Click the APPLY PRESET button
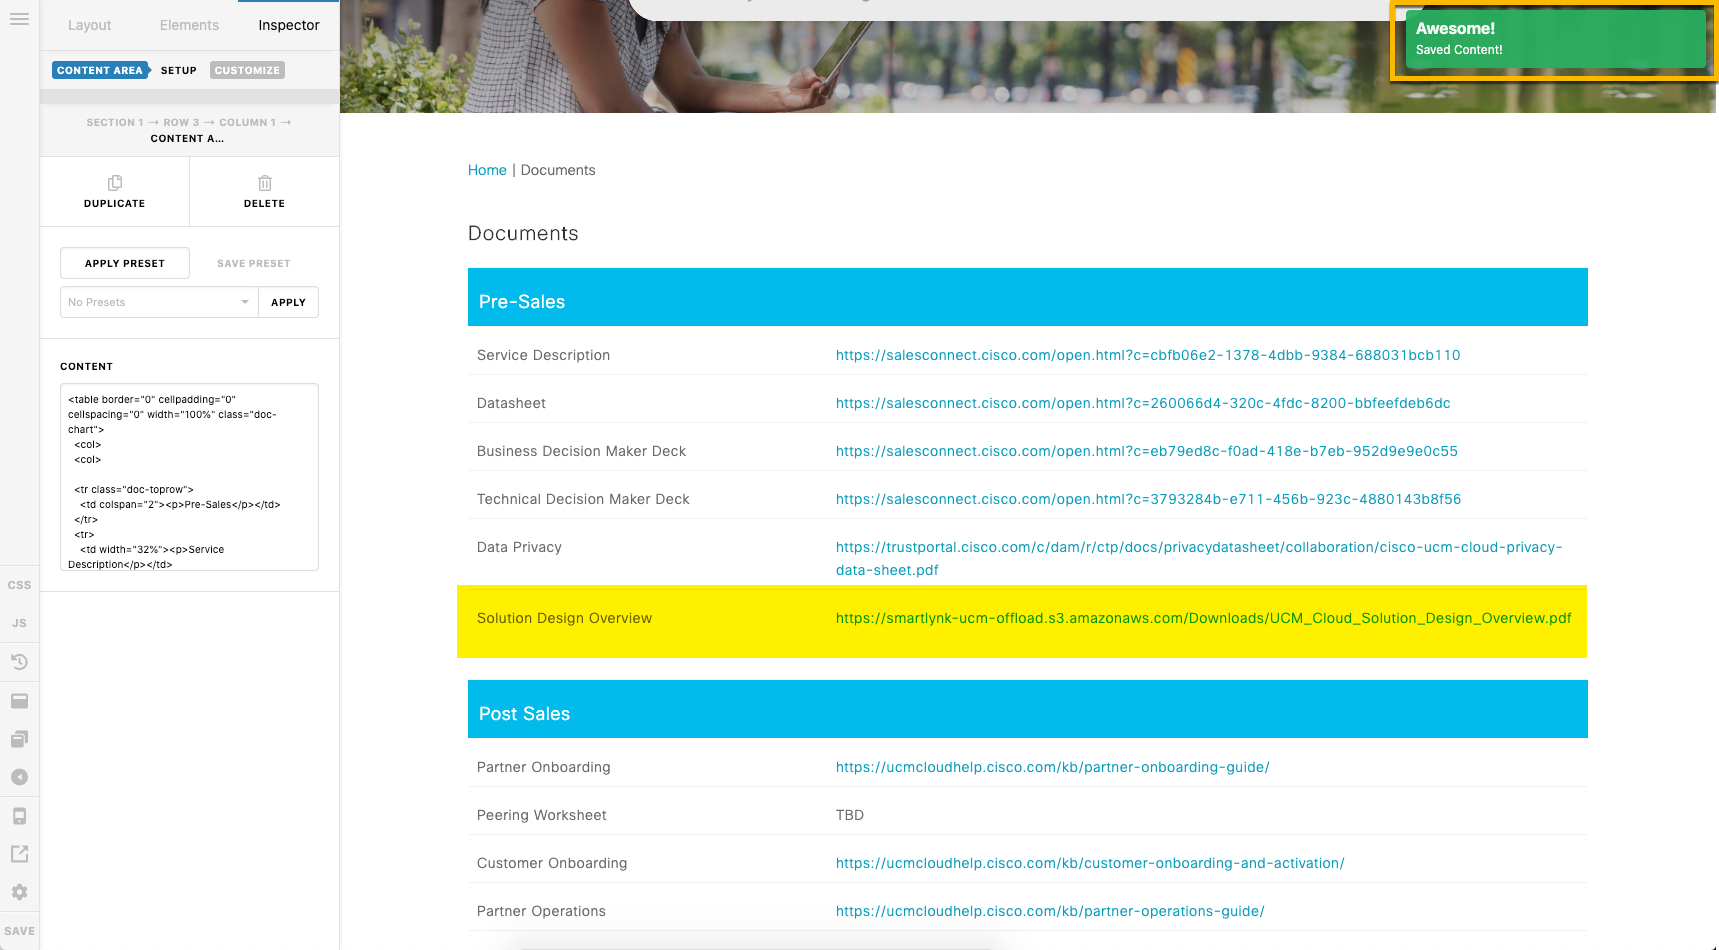This screenshot has width=1719, height=950. (x=125, y=263)
